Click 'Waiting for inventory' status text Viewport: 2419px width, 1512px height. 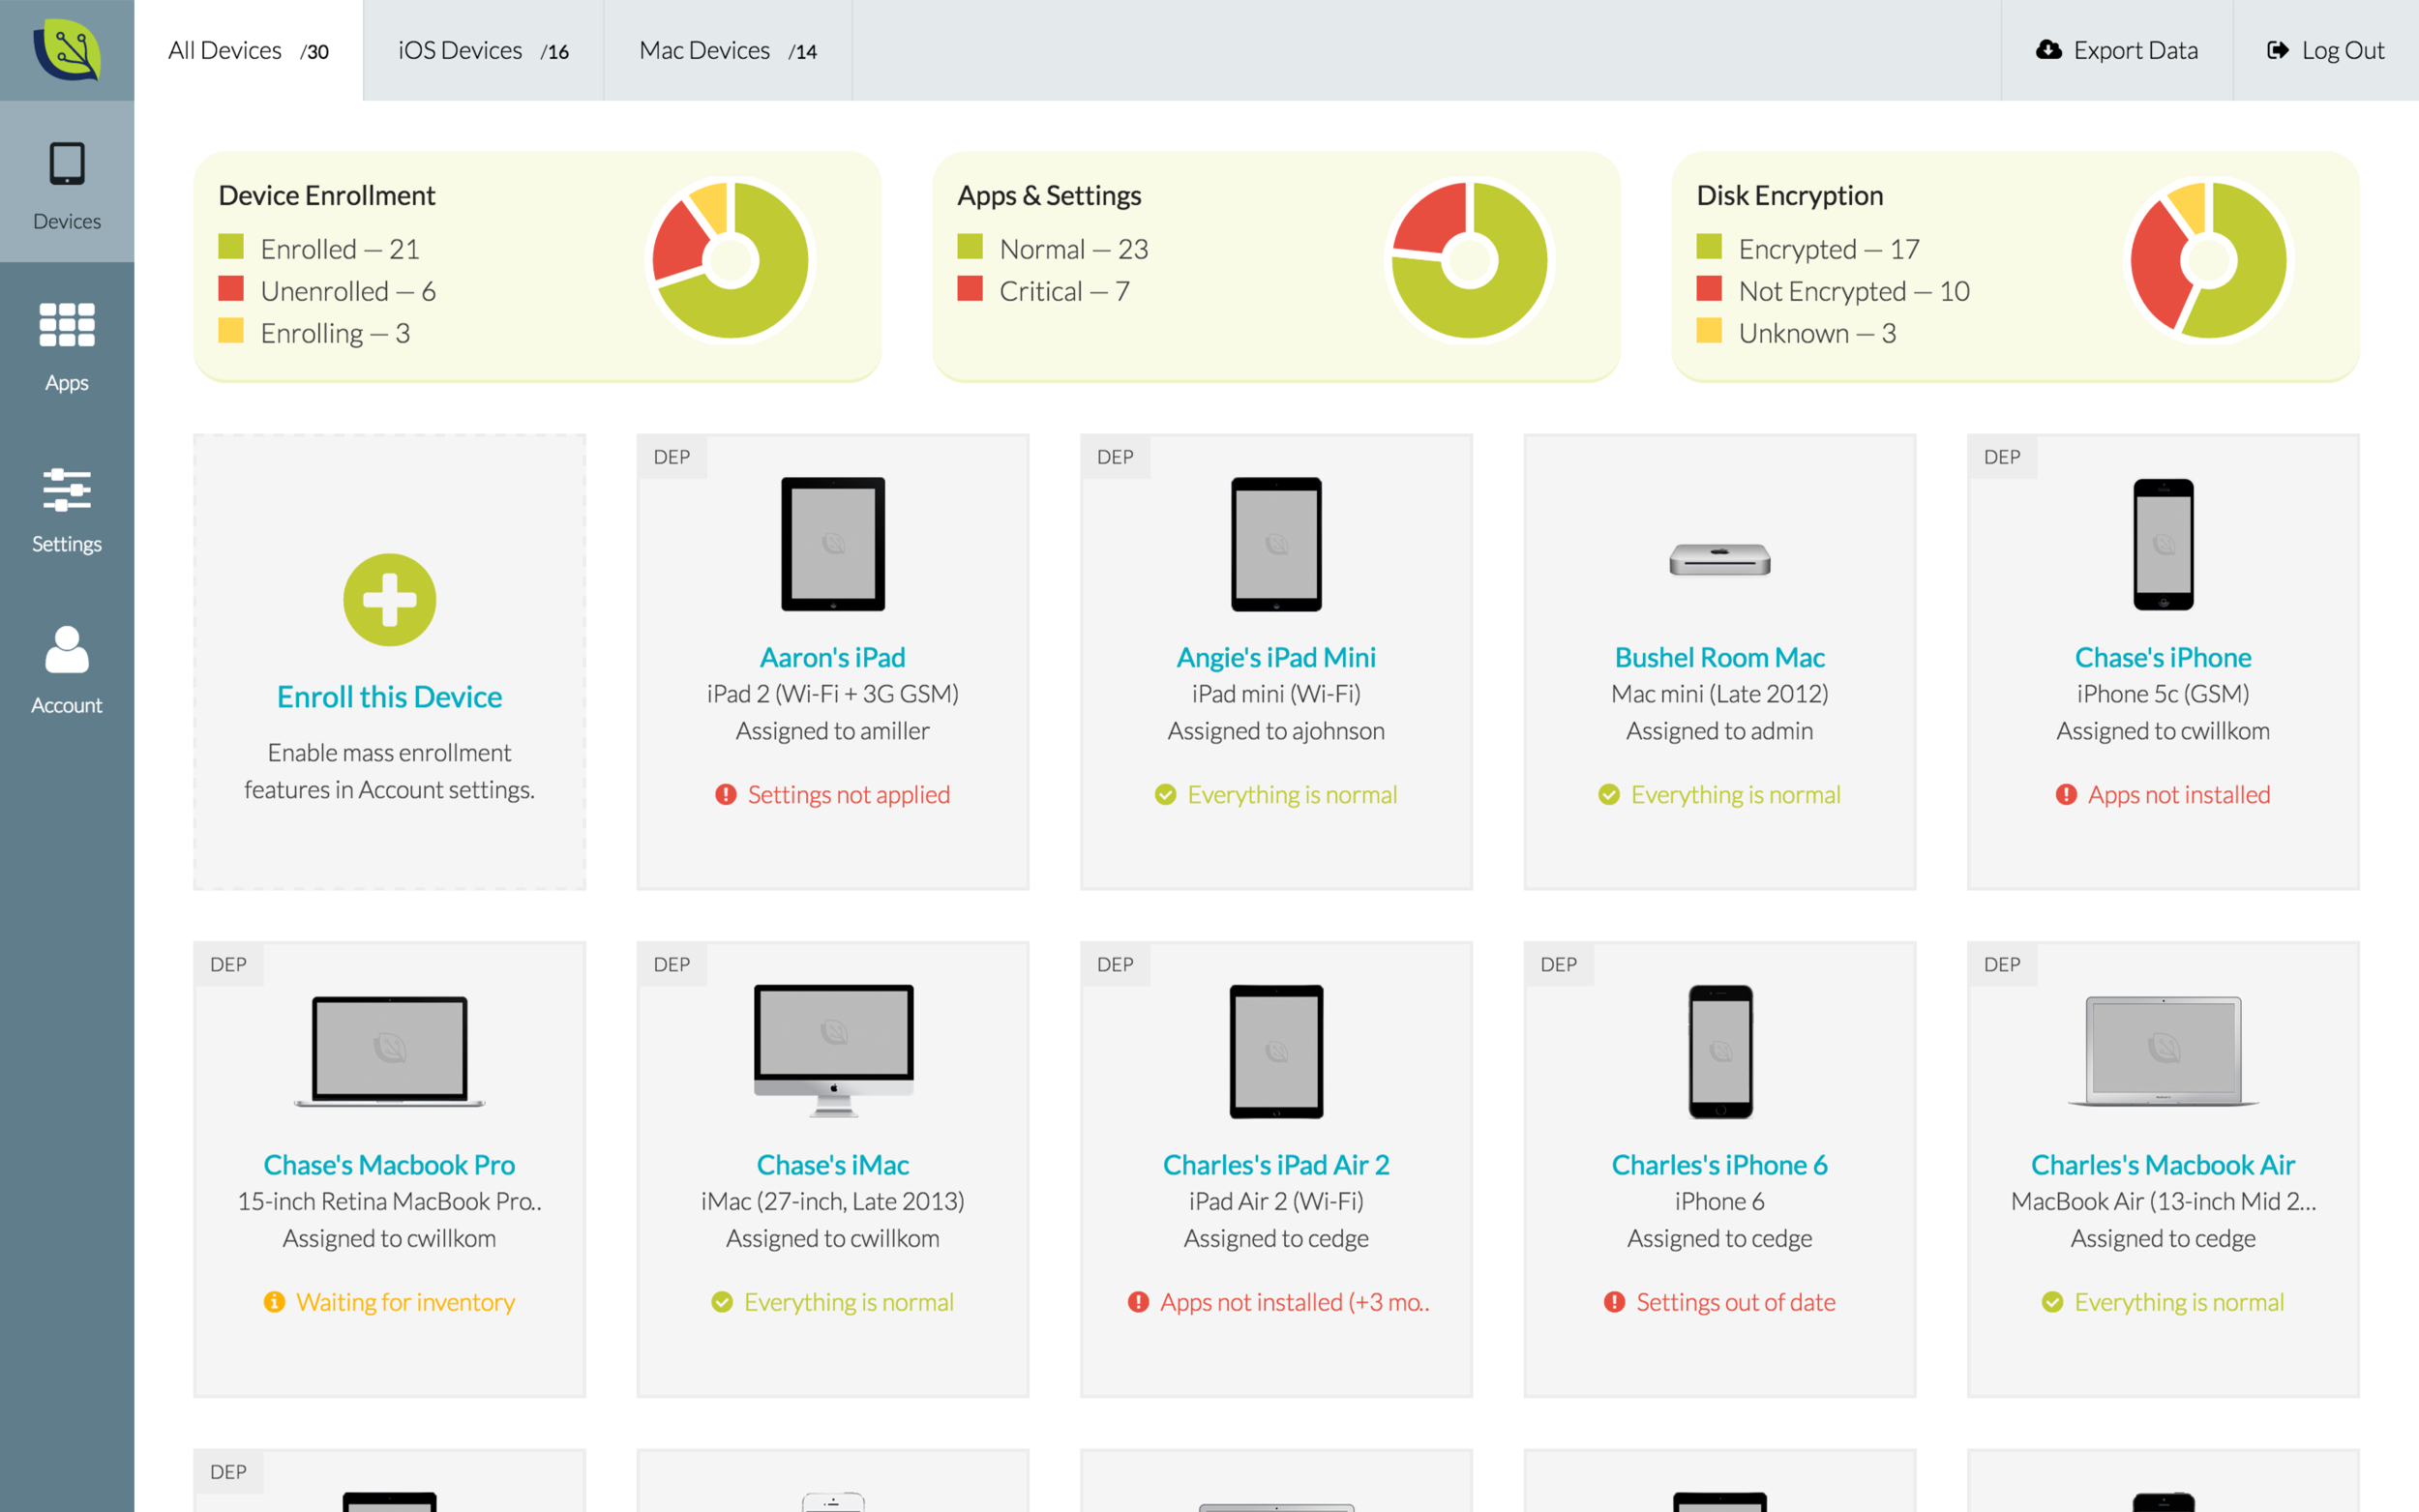[405, 1302]
